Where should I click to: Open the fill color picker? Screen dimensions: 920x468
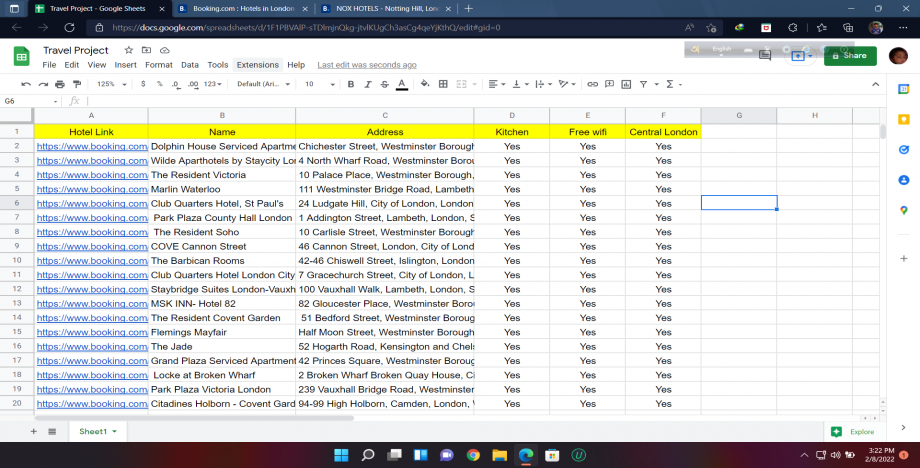425,84
